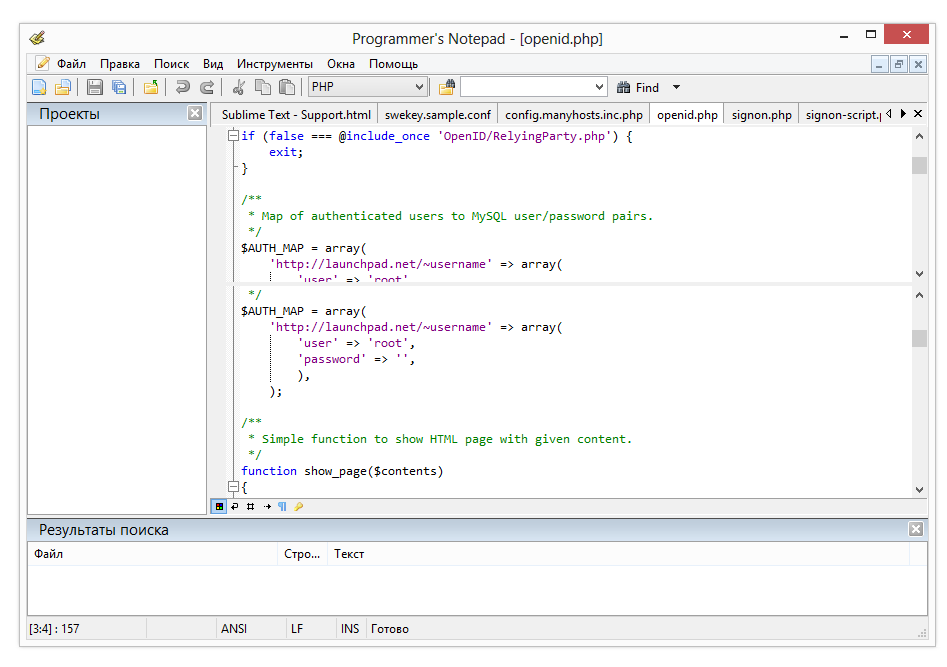Screen dimensions: 947x667
Task: Click the Save All icon
Action: click(119, 87)
